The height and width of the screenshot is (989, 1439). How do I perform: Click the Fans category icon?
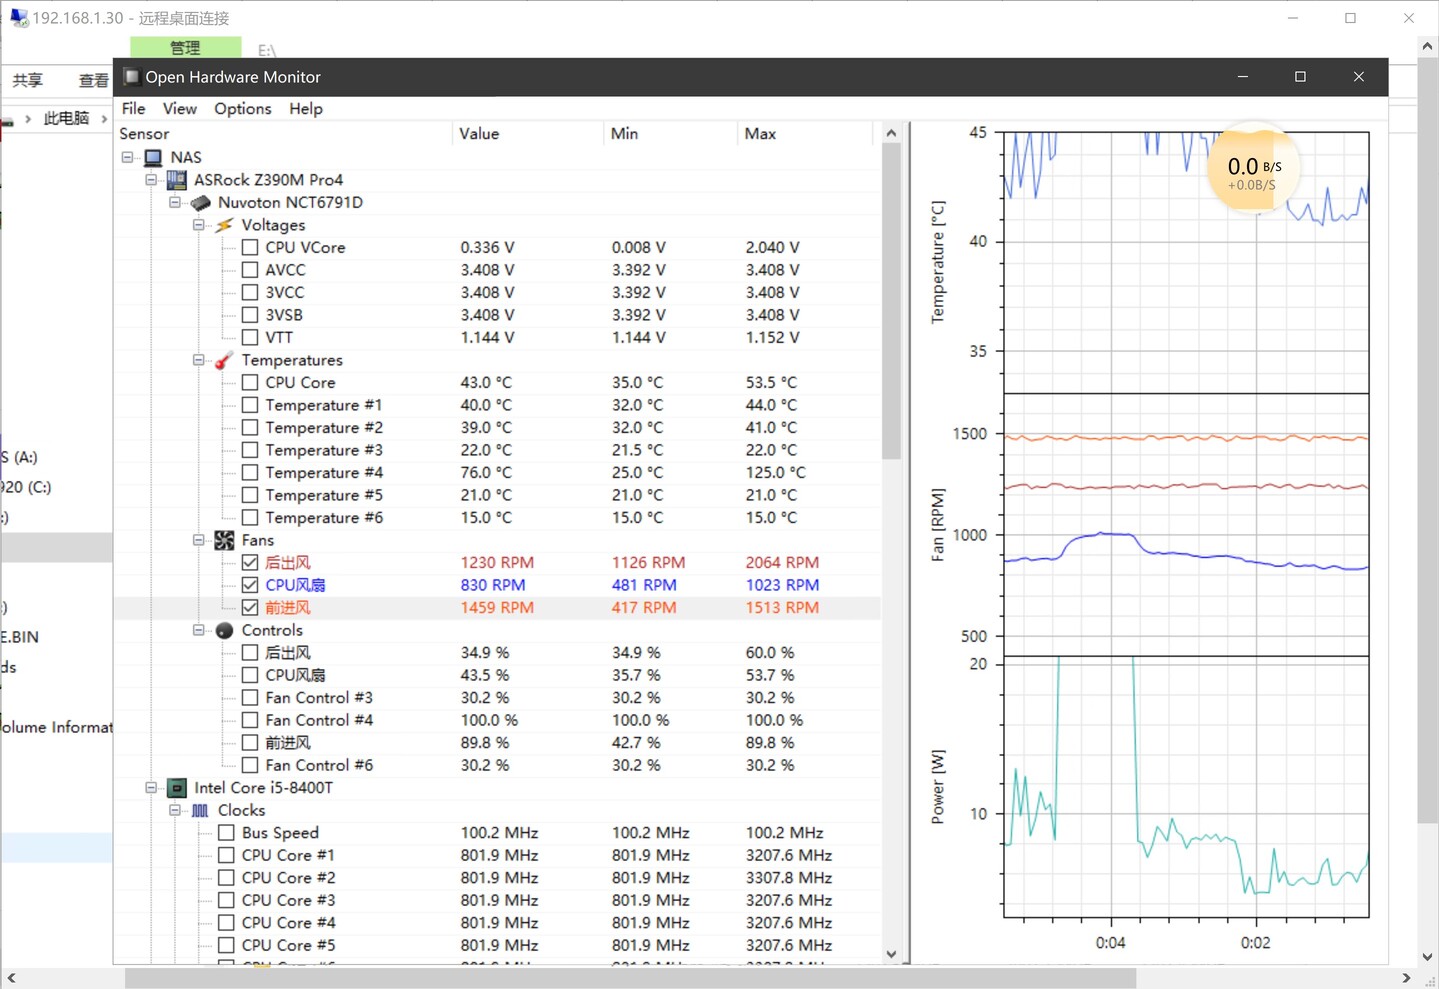point(225,540)
